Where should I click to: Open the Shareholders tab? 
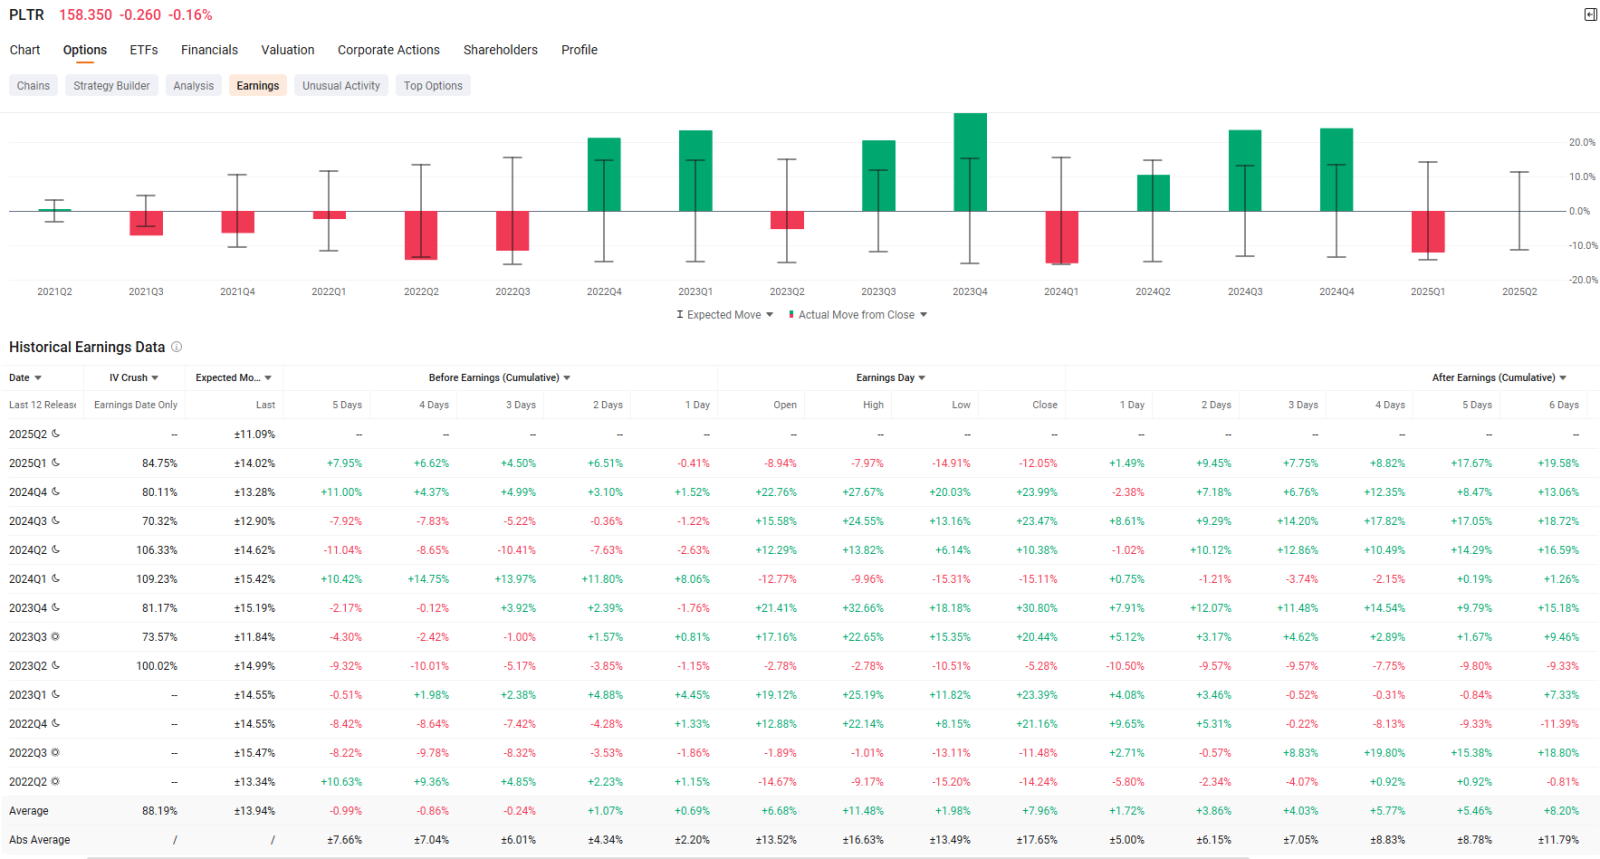coord(501,50)
